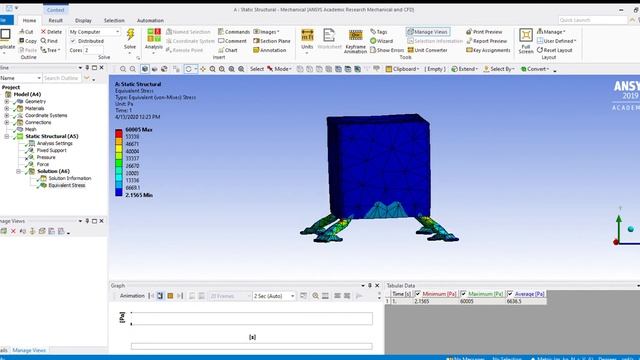This screenshot has width=640, height=360.
Task: Select the Mesh tree item
Action: click(x=31, y=129)
